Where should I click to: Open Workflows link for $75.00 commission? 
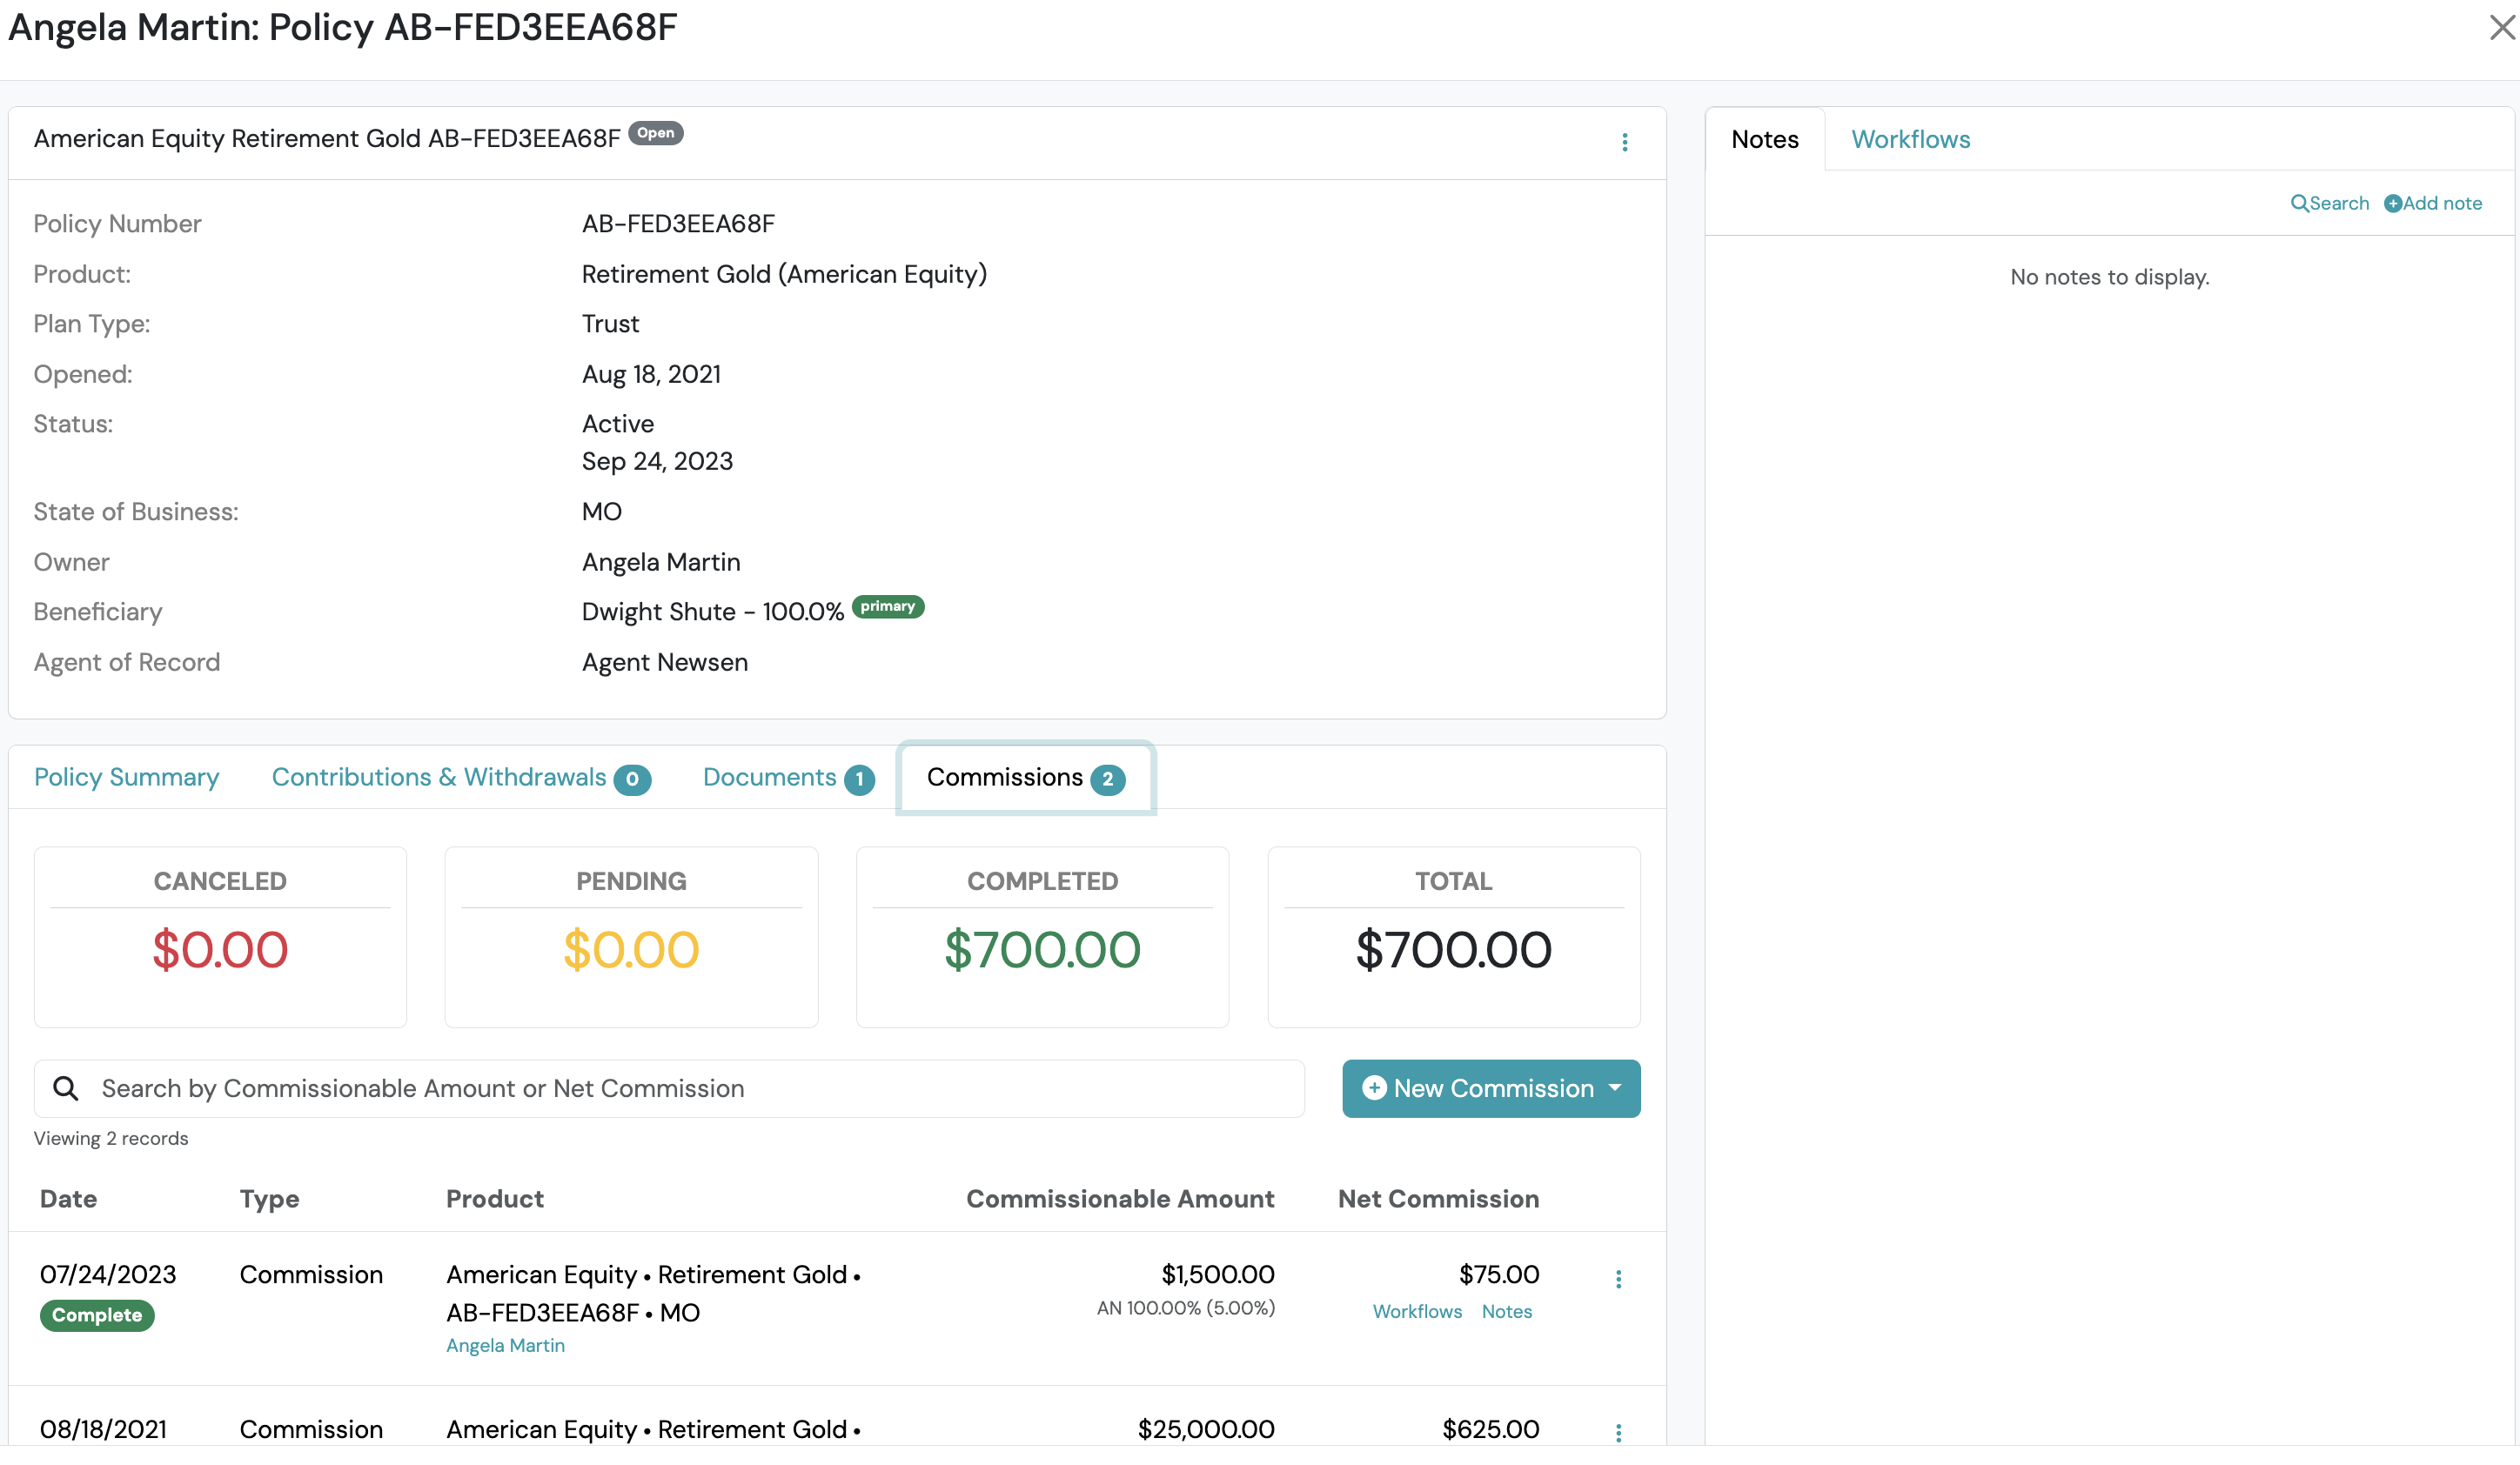(x=1416, y=1311)
